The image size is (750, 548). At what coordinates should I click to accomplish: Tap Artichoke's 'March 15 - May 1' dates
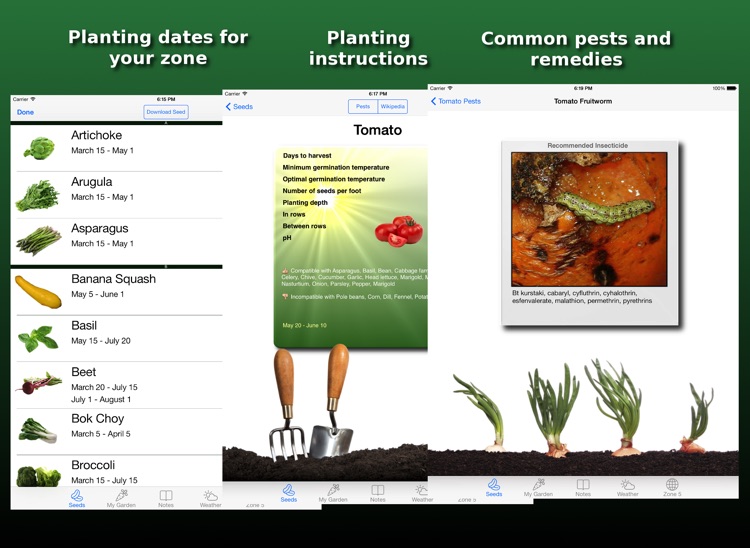102,150
